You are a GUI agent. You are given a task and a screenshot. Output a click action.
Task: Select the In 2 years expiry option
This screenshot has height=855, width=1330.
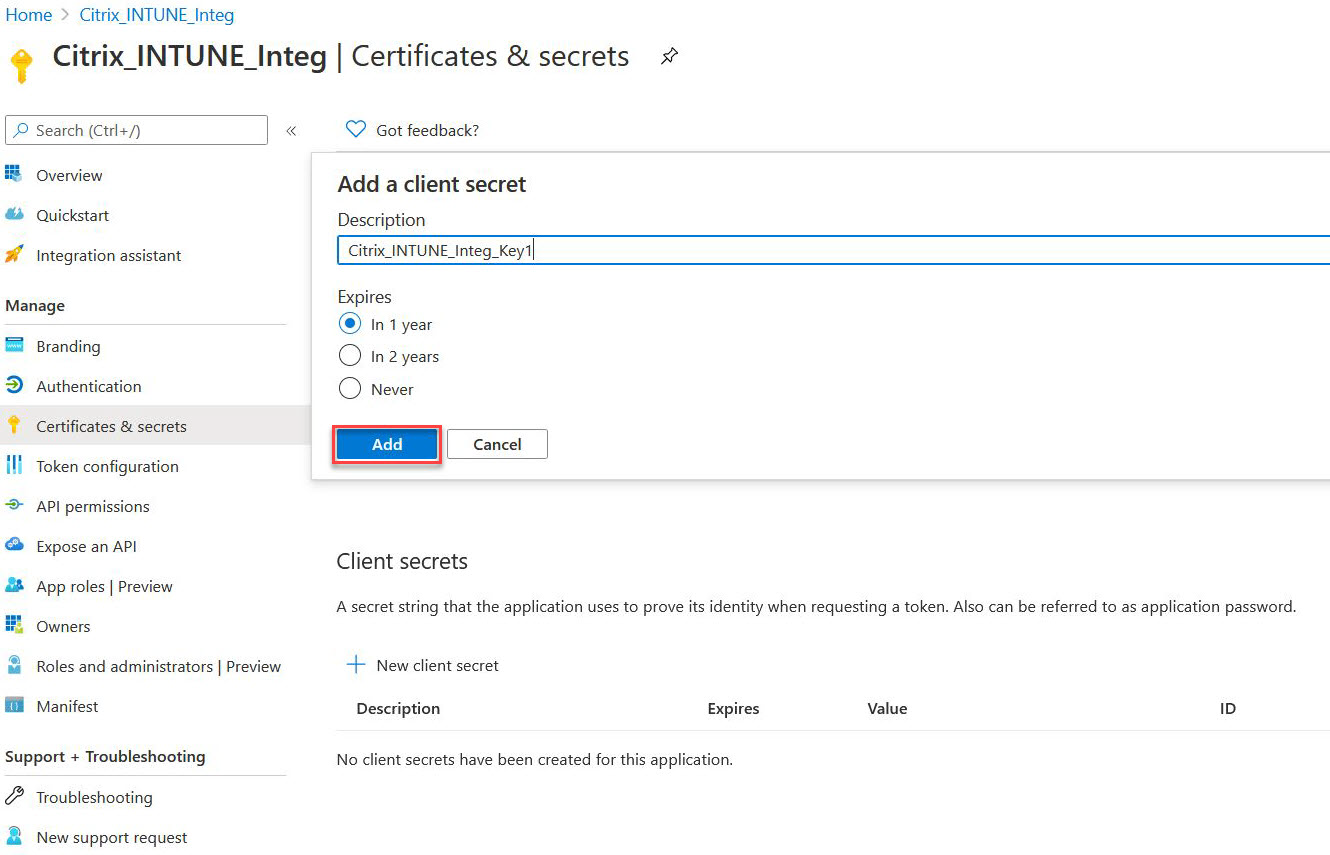tap(350, 356)
